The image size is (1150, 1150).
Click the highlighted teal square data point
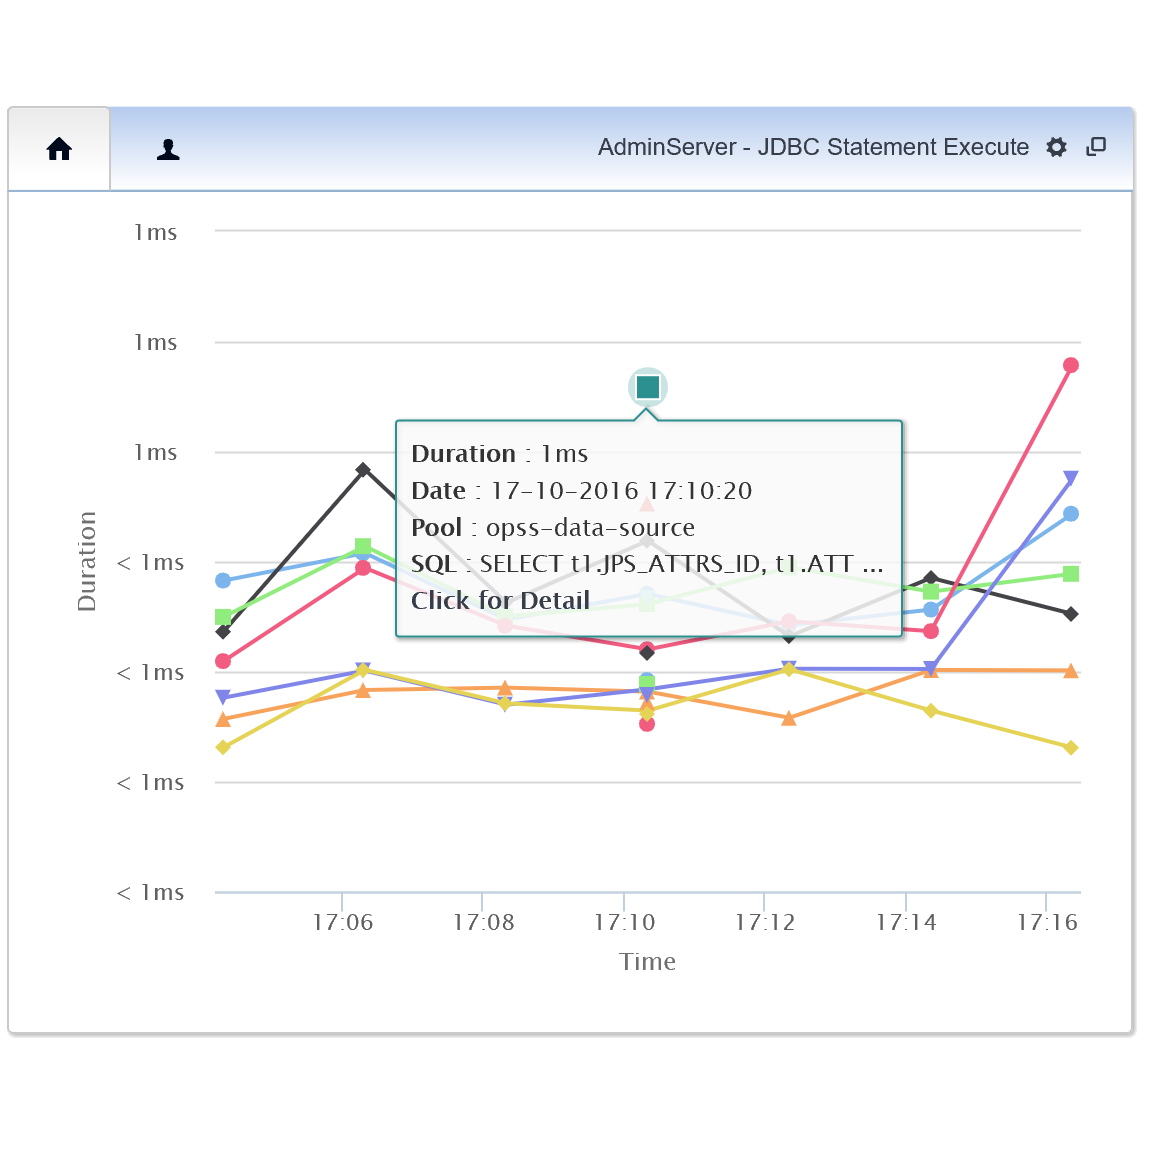[x=648, y=387]
